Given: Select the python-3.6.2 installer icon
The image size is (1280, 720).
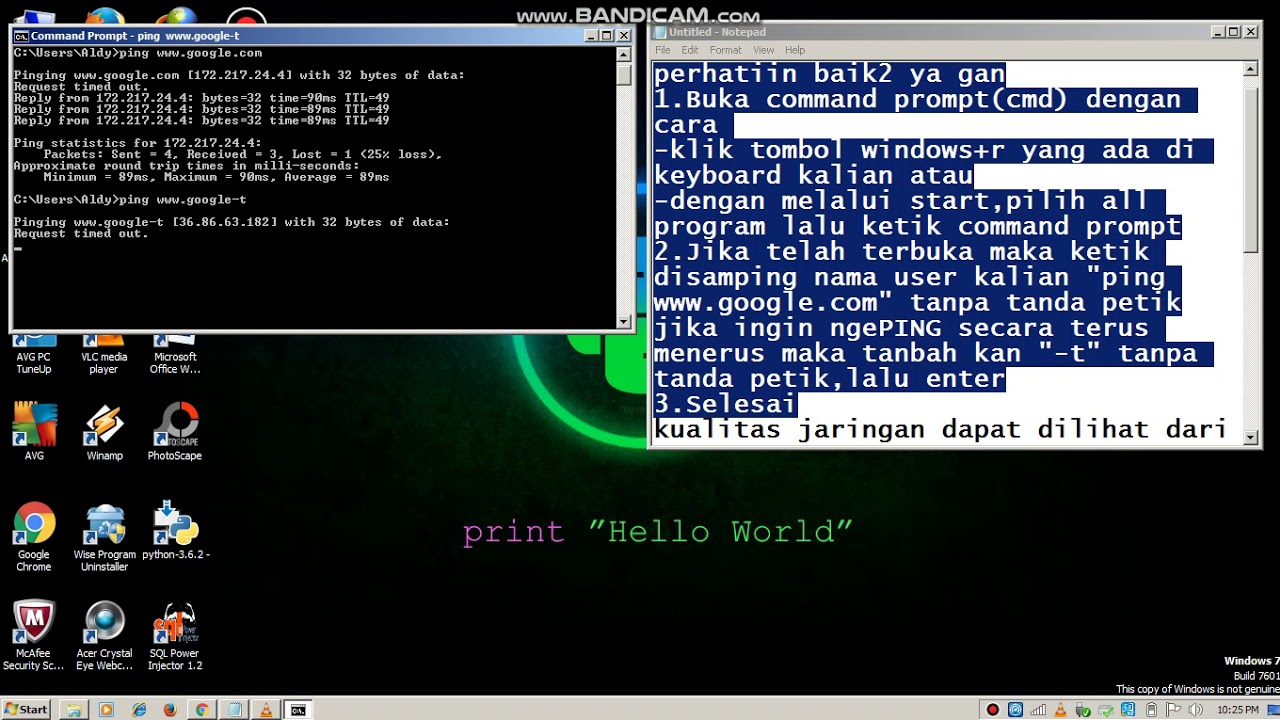Looking at the screenshot, I should 175,530.
